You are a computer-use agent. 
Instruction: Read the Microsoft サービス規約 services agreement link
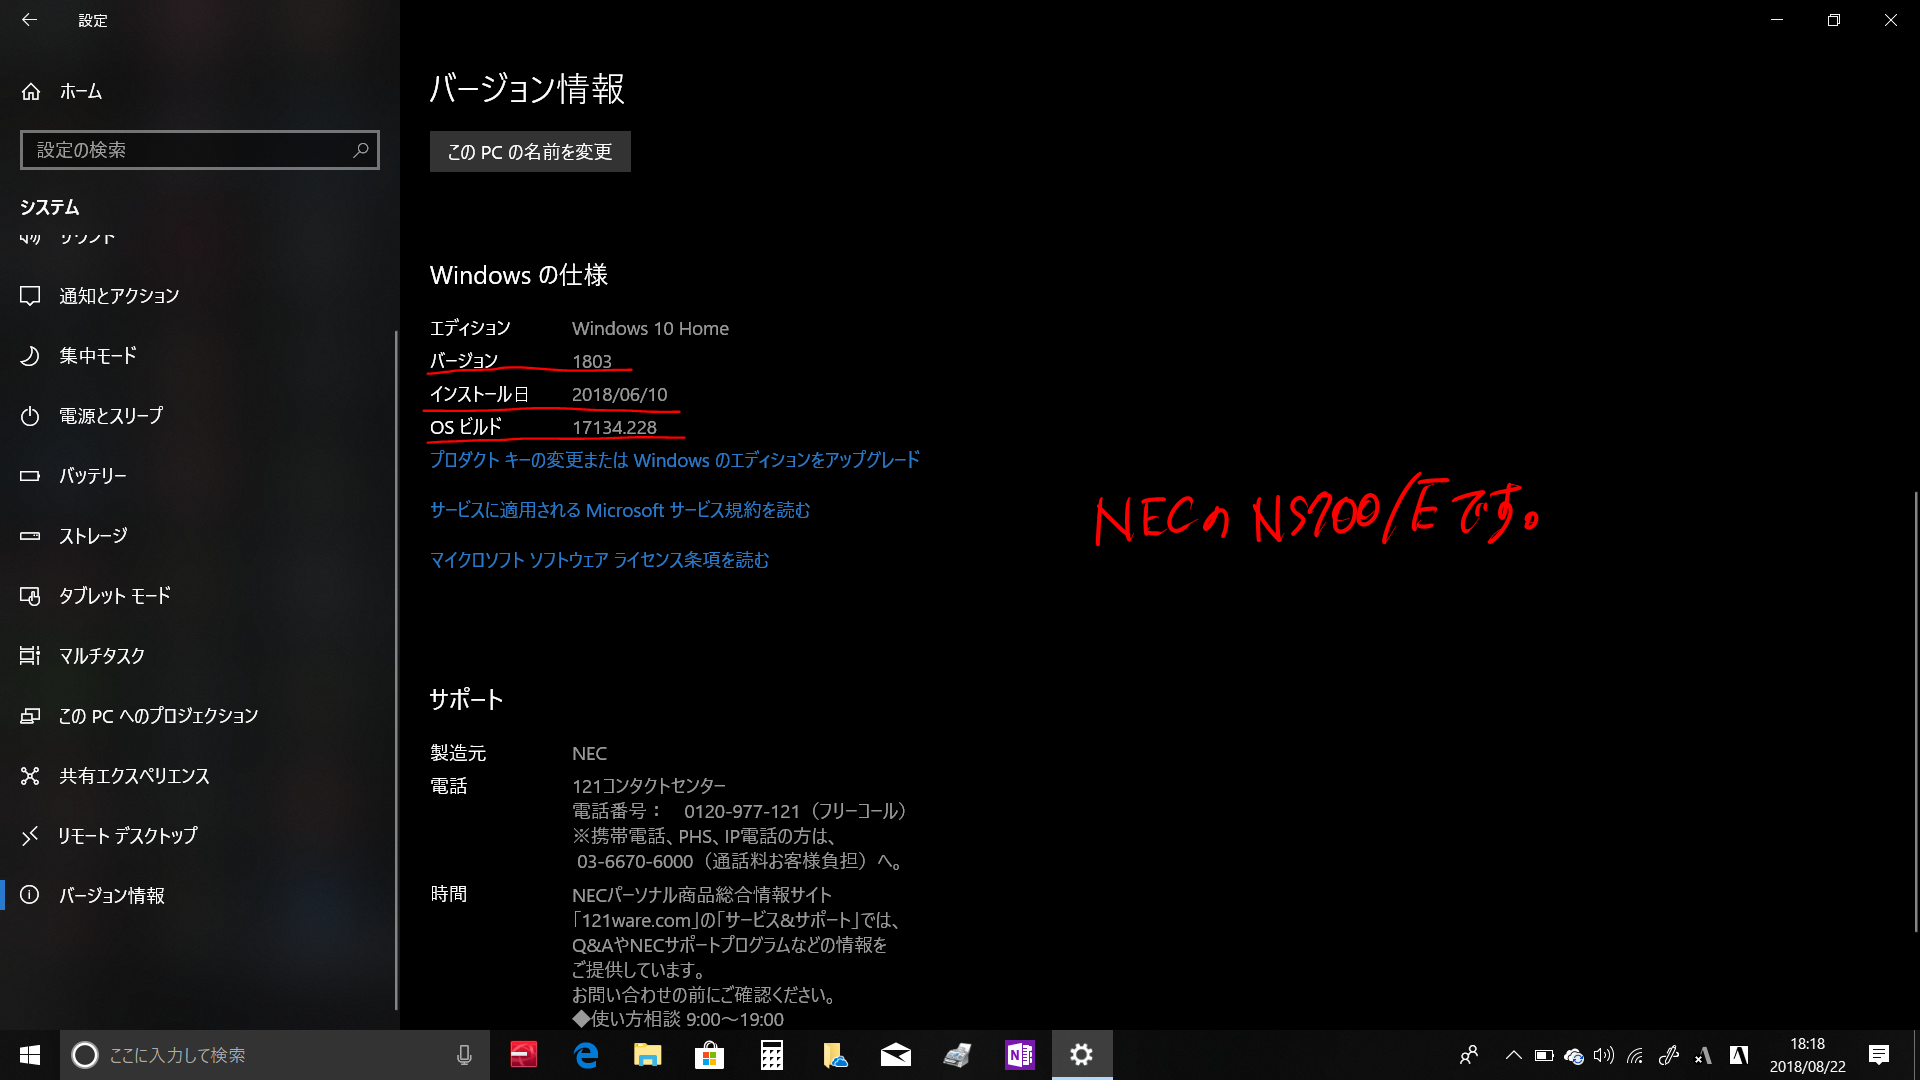click(x=619, y=510)
